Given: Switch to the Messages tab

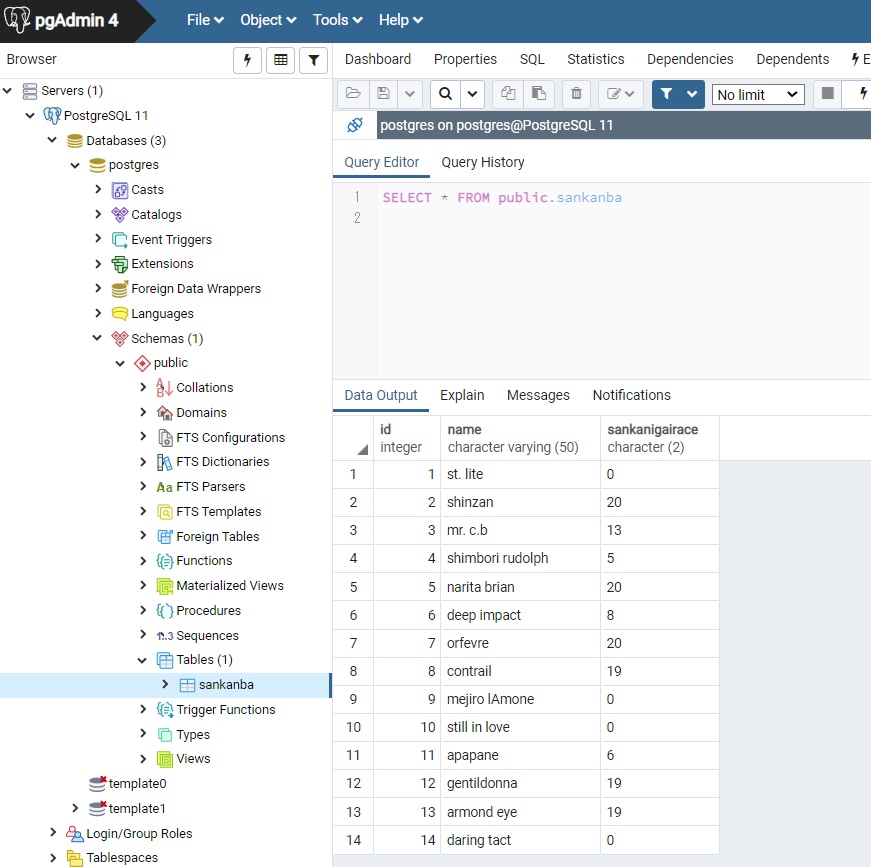Looking at the screenshot, I should [538, 395].
